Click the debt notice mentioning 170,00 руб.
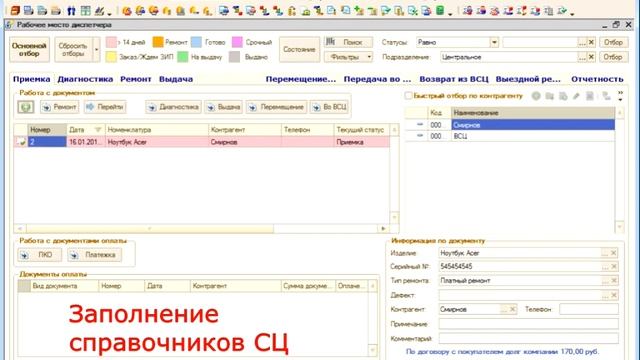This screenshot has height=360, width=640. (502, 351)
